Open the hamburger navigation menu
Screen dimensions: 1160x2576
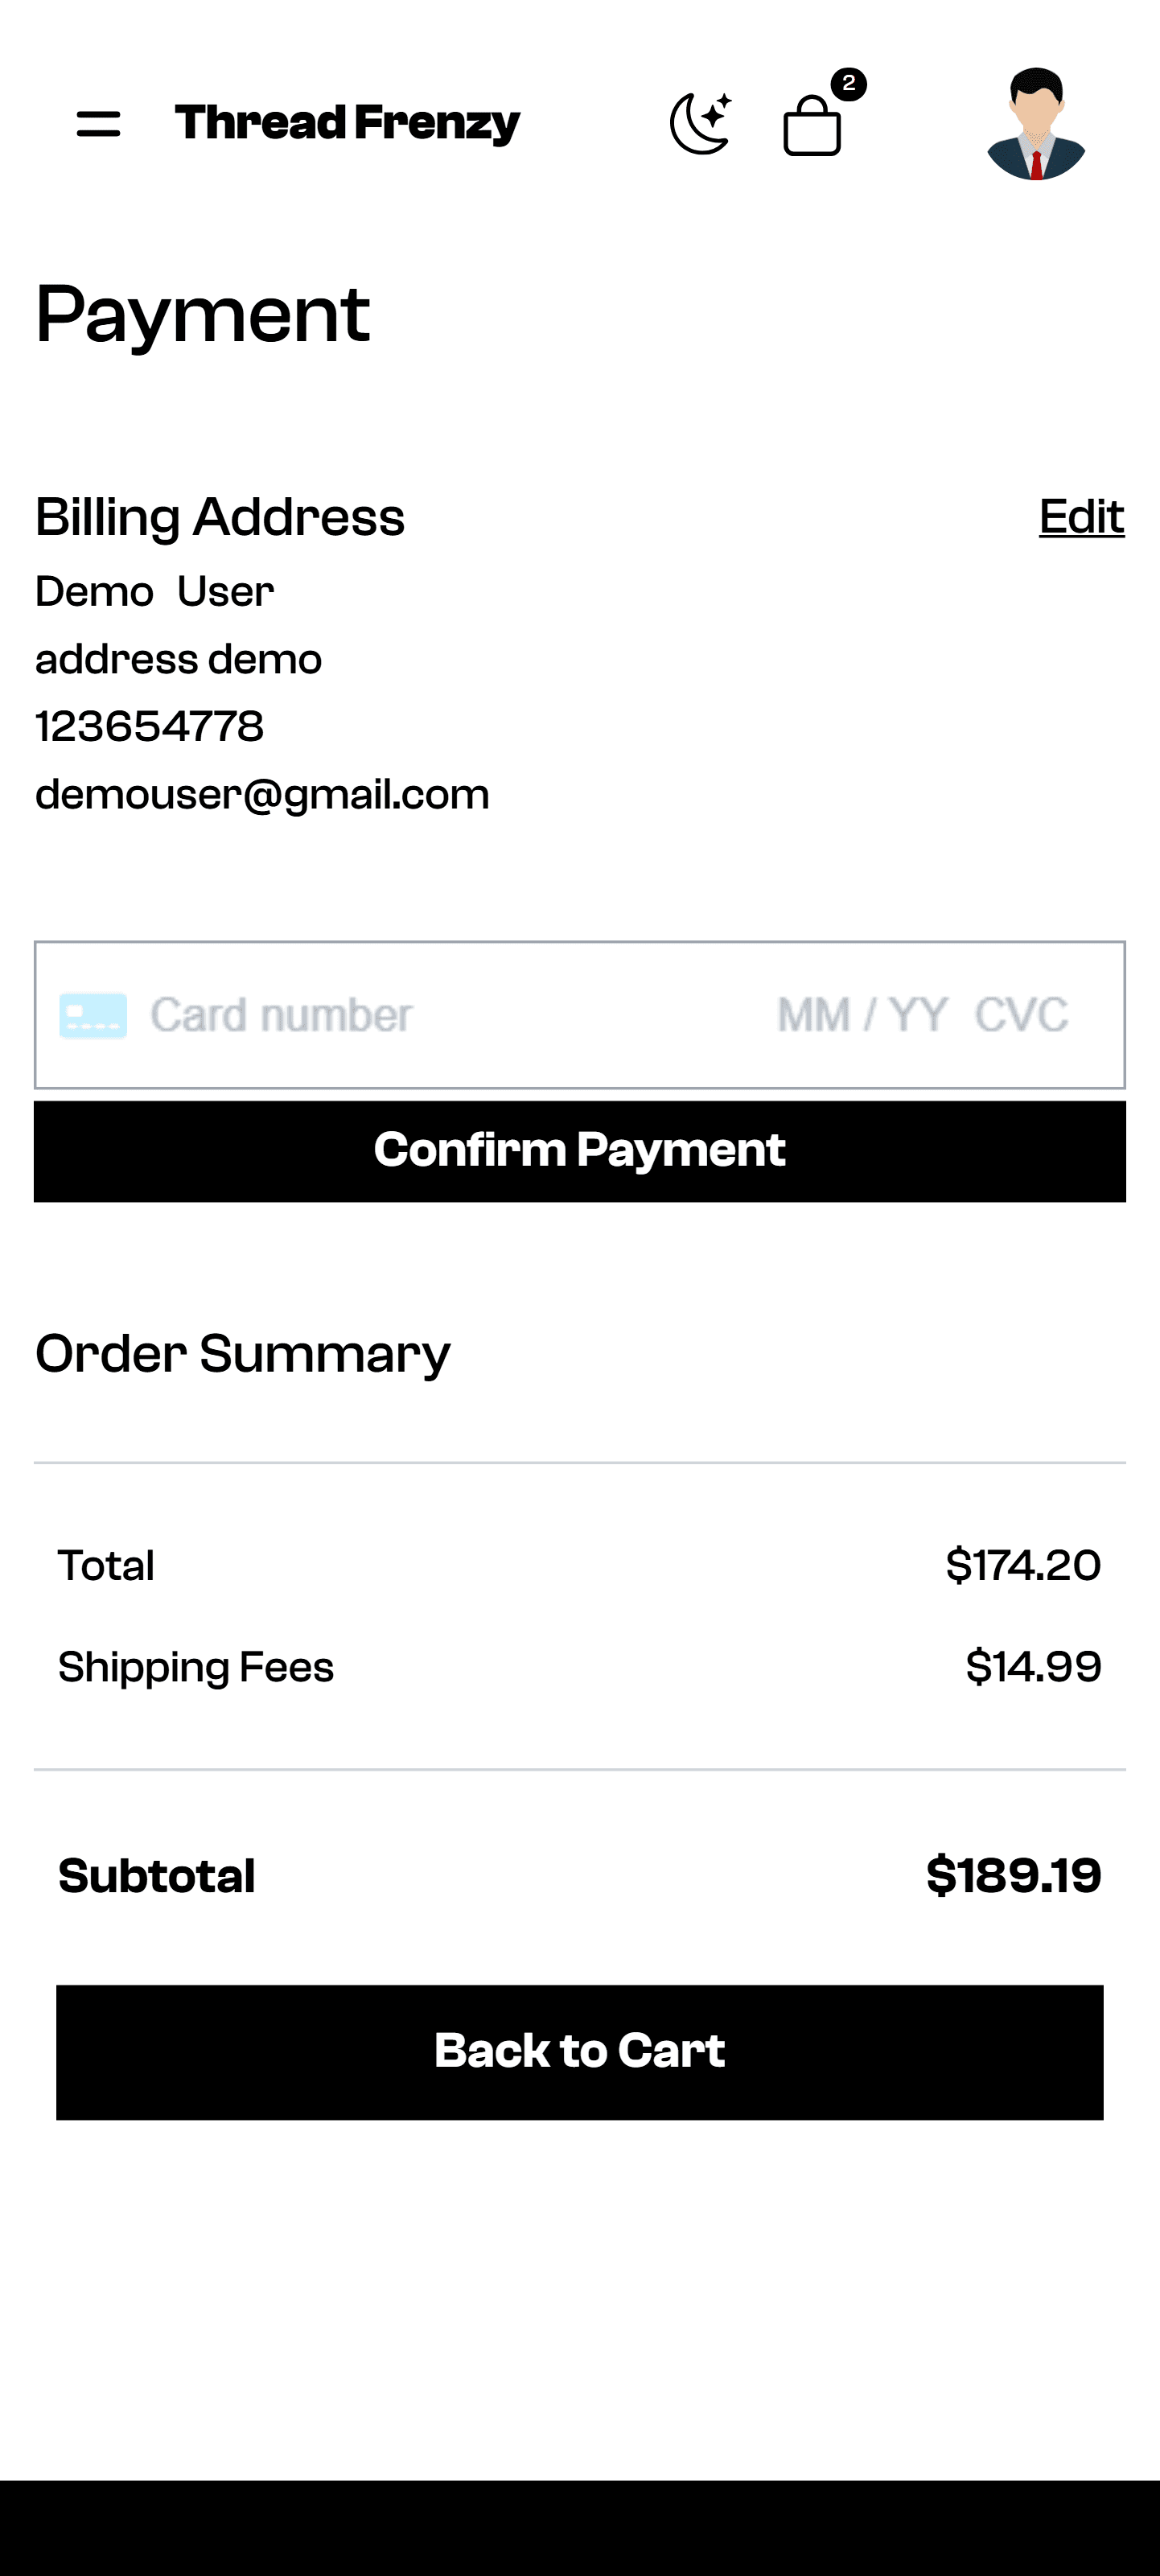pyautogui.click(x=98, y=124)
